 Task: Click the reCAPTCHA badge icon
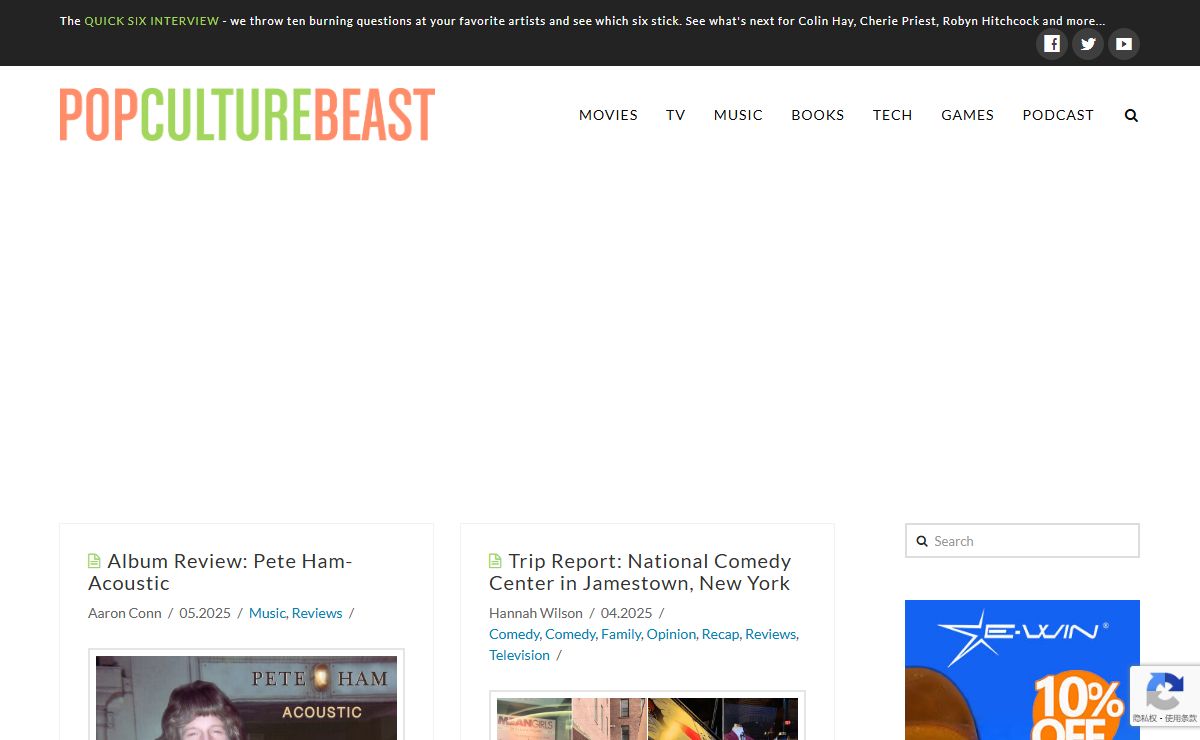[1164, 692]
